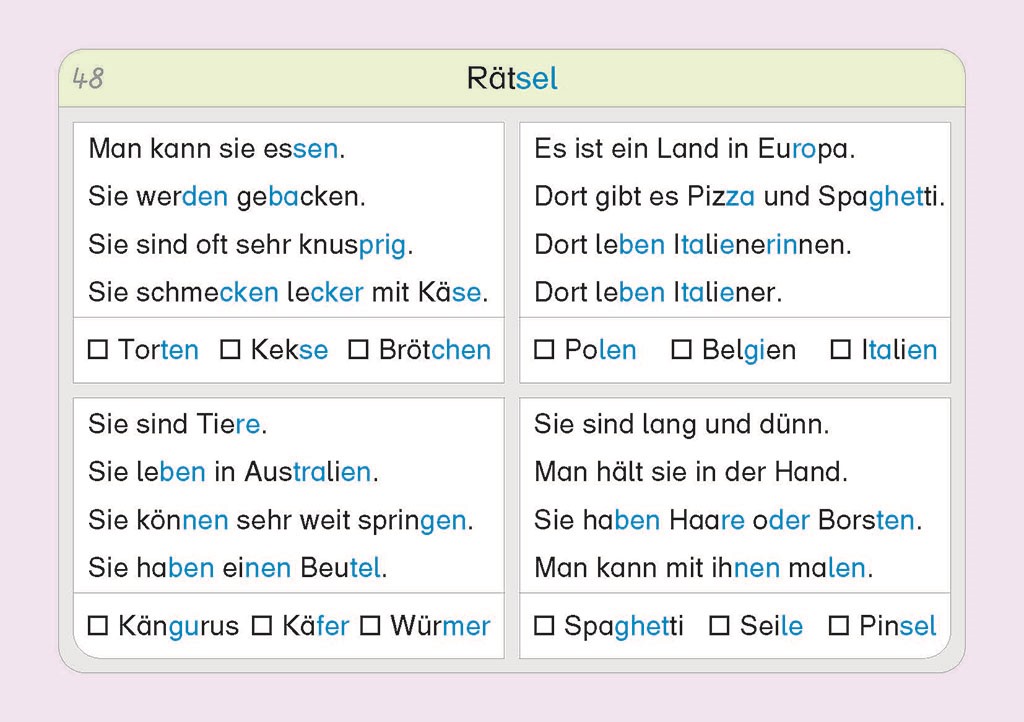Viewport: 1024px width, 722px height.
Task: Click "Man kann mit ihnen malen." line
Action: pyautogui.click(x=704, y=568)
